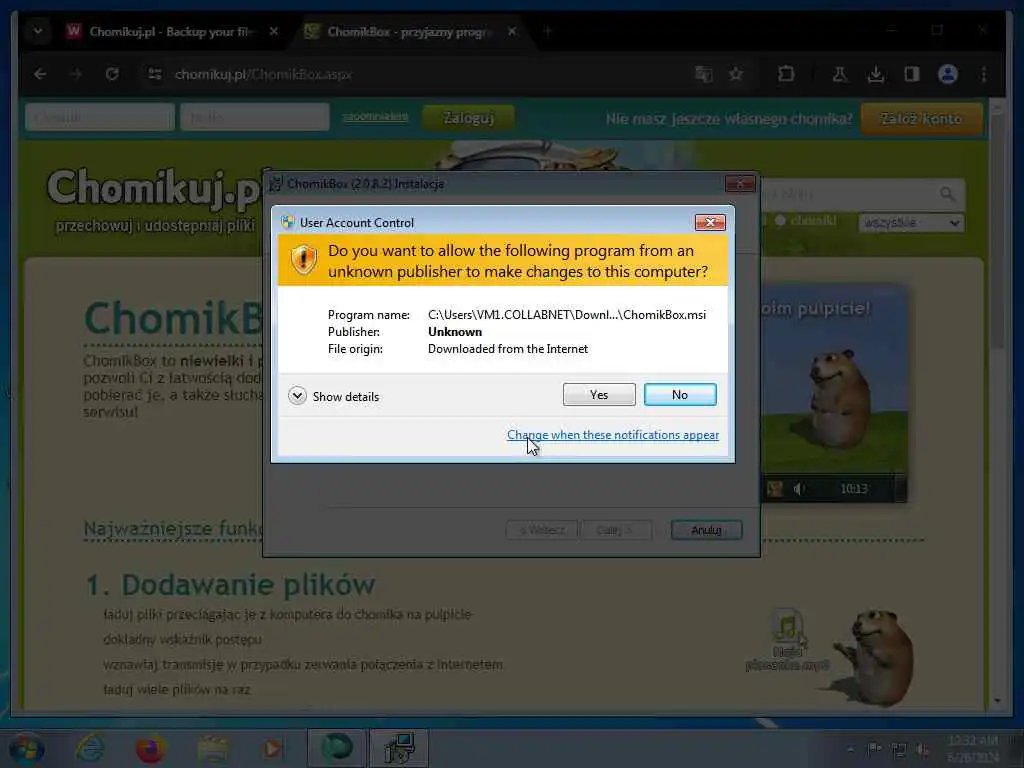The image size is (1024, 768).
Task: Open the browser extensions puzzle icon
Action: coord(786,74)
